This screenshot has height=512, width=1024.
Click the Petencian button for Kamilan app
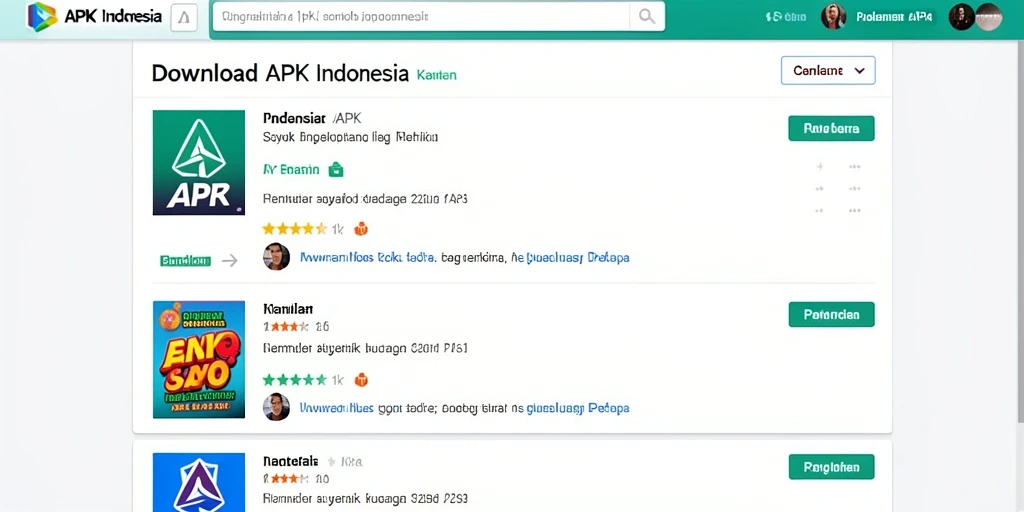tap(831, 314)
